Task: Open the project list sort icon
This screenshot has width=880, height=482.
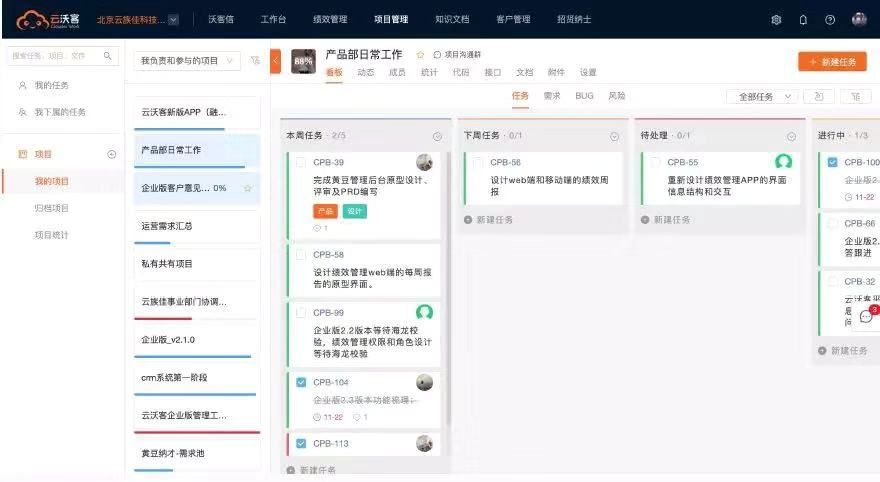Action: [x=255, y=60]
